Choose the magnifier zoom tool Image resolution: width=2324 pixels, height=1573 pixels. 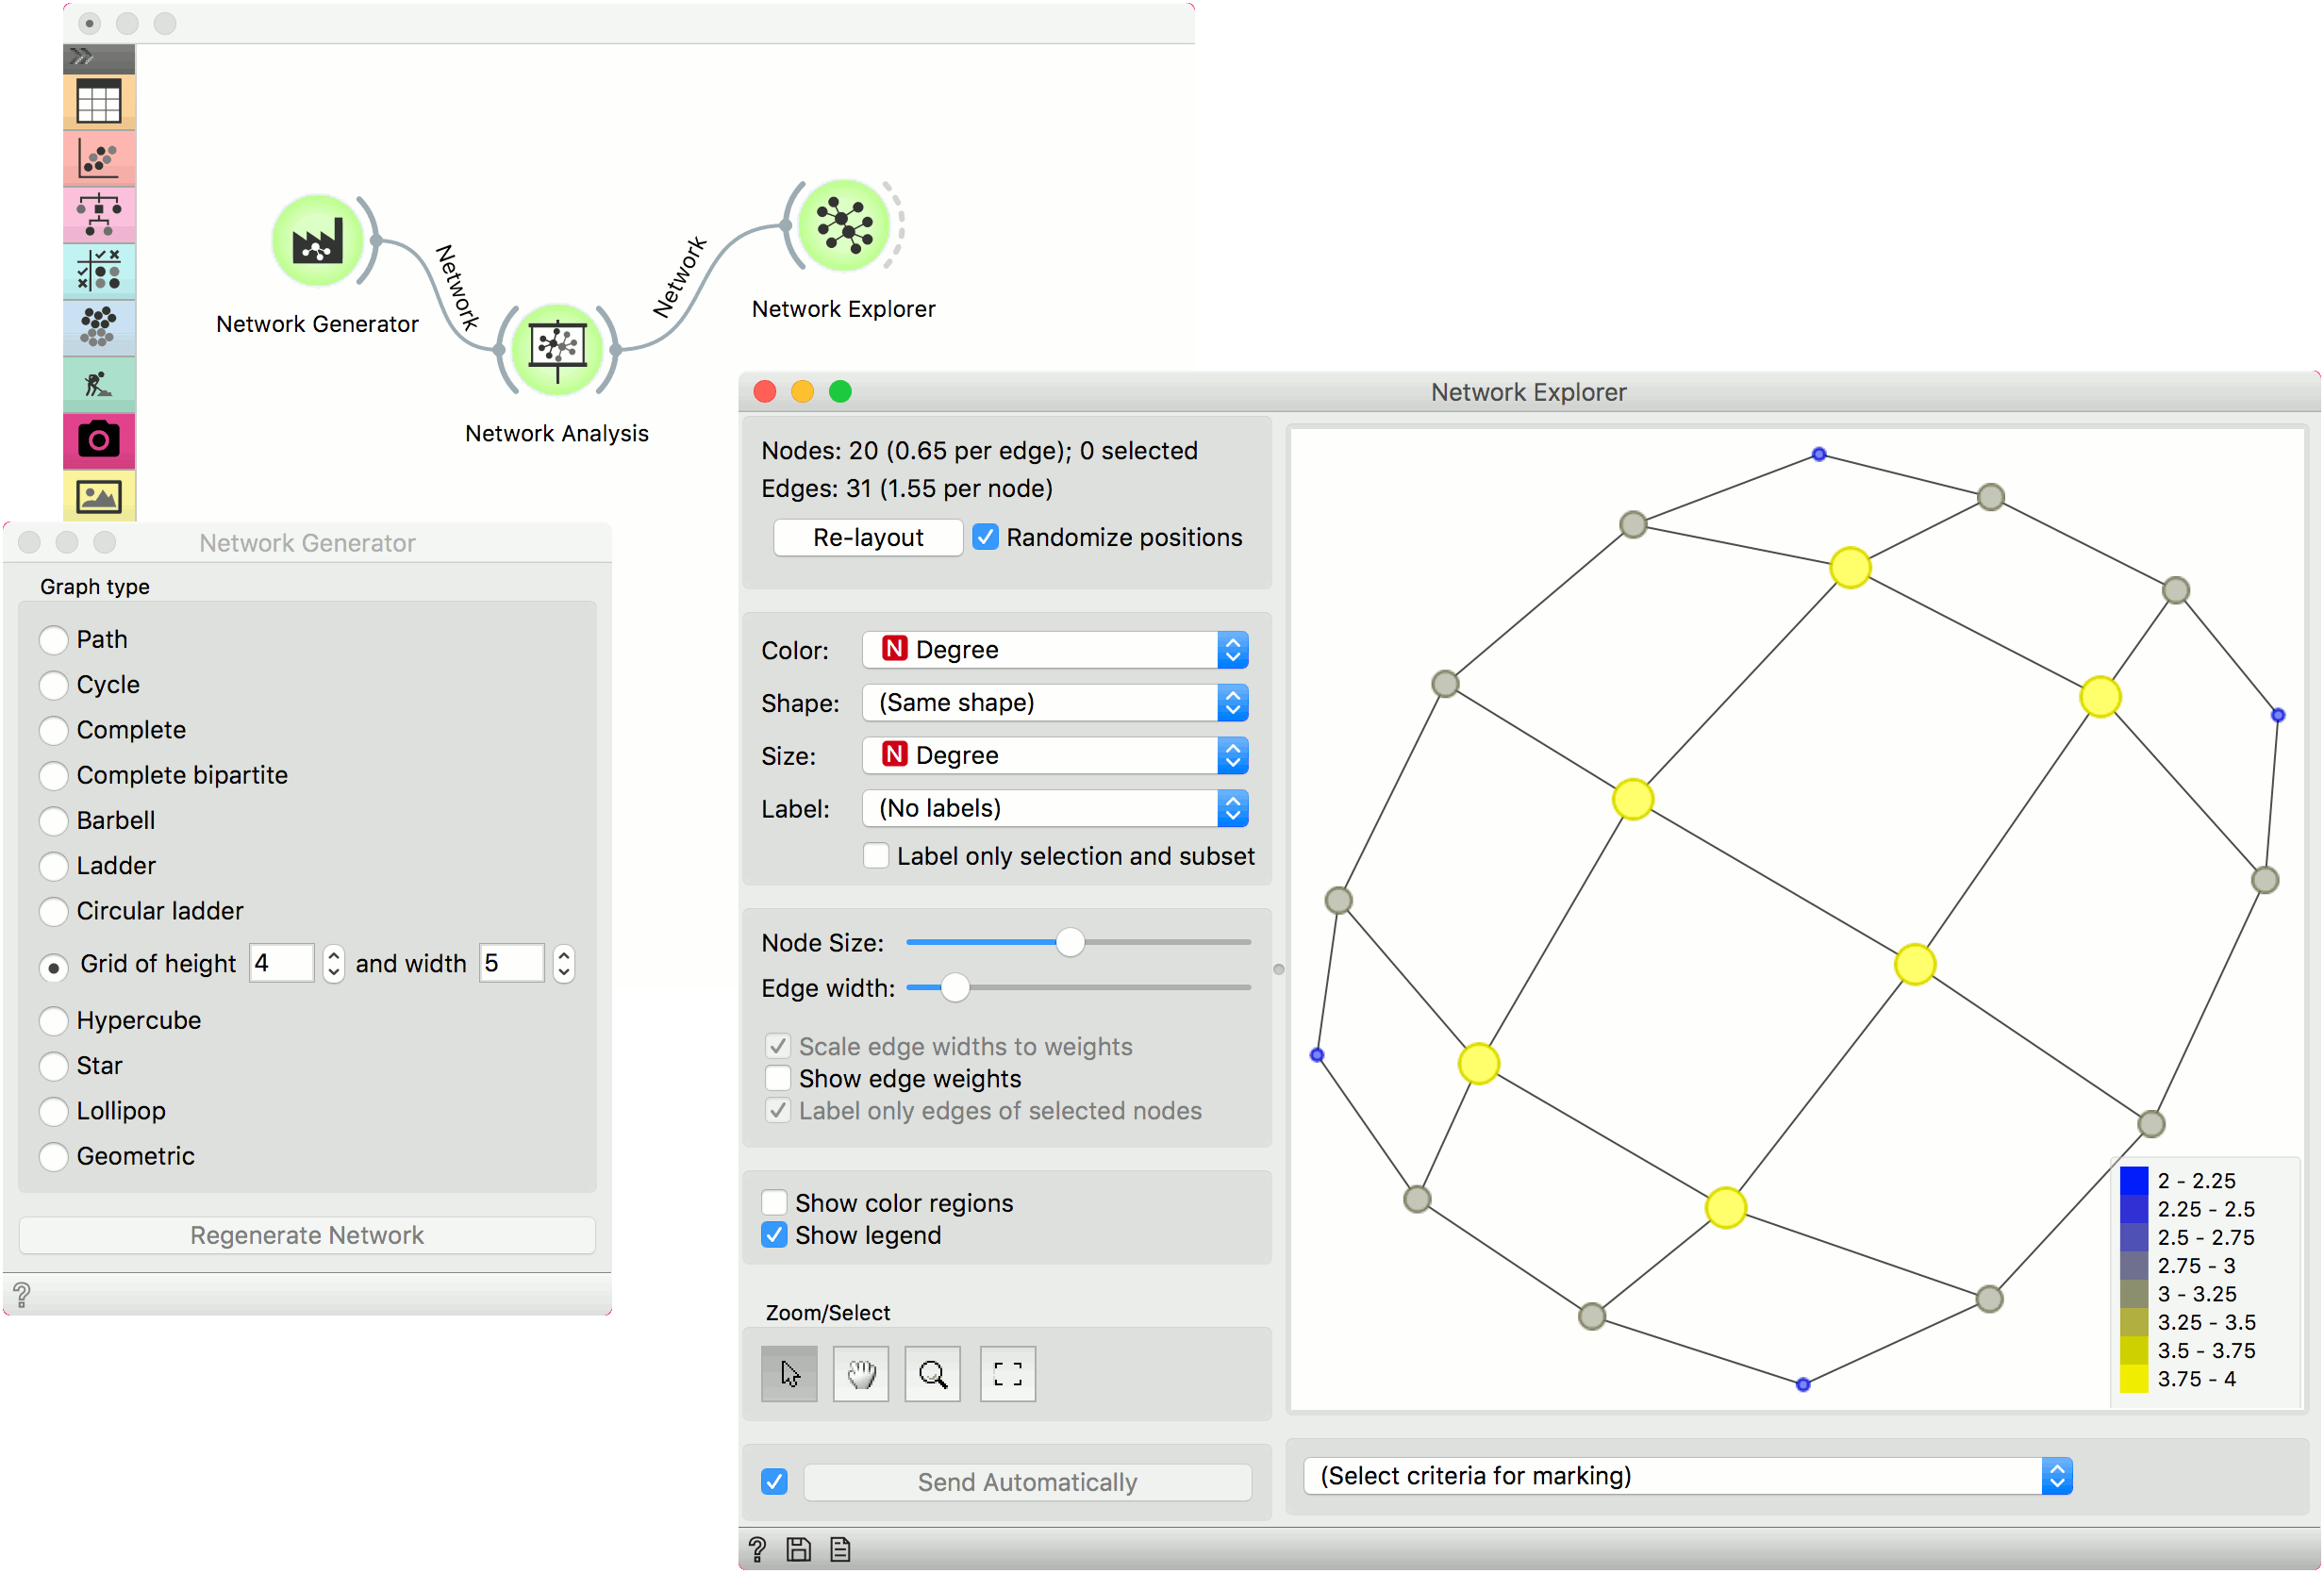tap(932, 1373)
